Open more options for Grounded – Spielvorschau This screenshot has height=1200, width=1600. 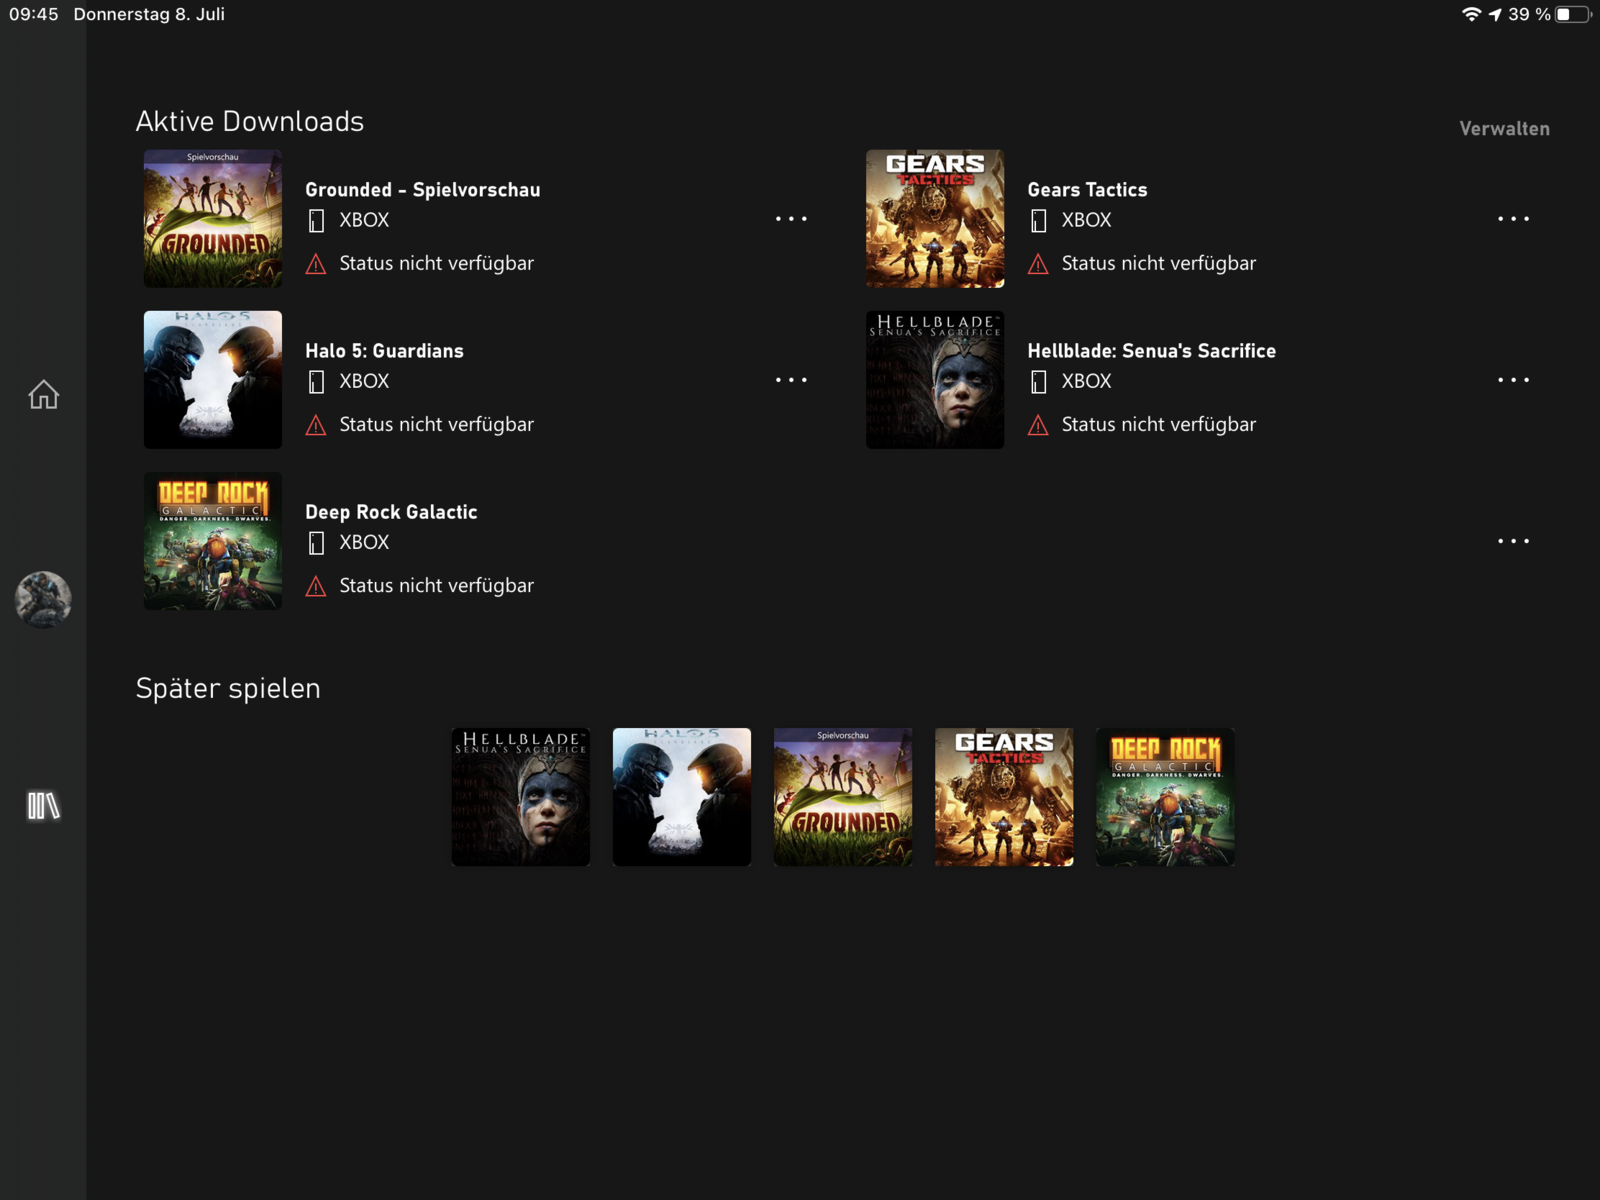pyautogui.click(x=791, y=219)
